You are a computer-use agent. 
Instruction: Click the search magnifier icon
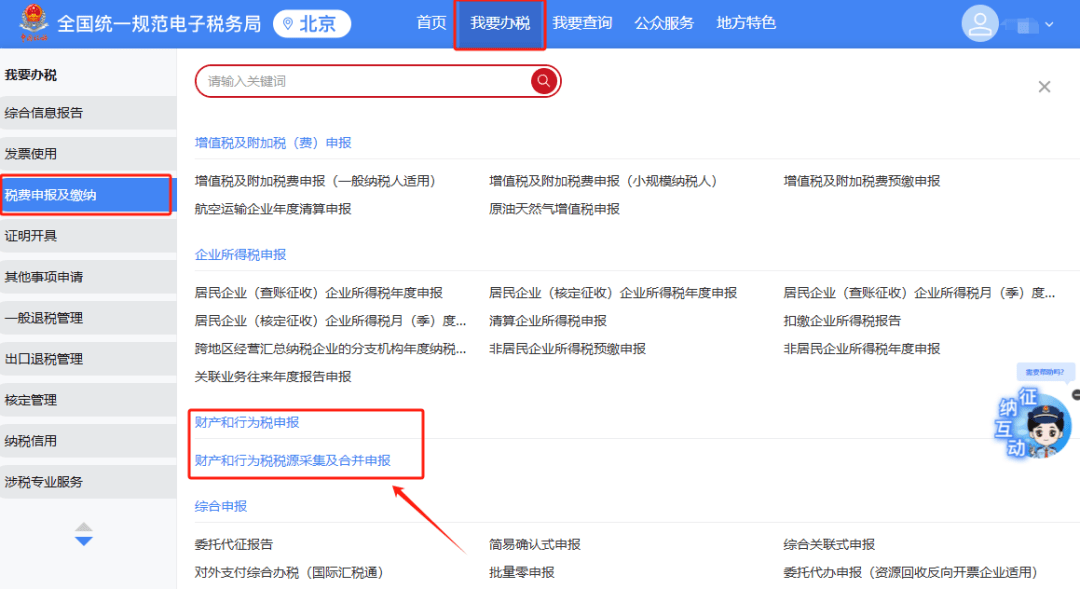click(543, 81)
